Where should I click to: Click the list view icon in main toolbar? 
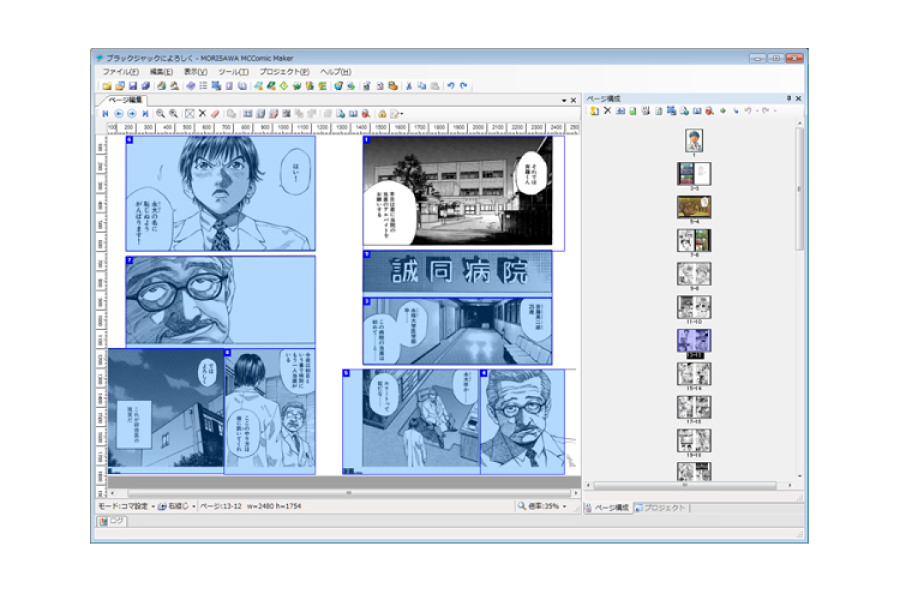tap(203, 86)
